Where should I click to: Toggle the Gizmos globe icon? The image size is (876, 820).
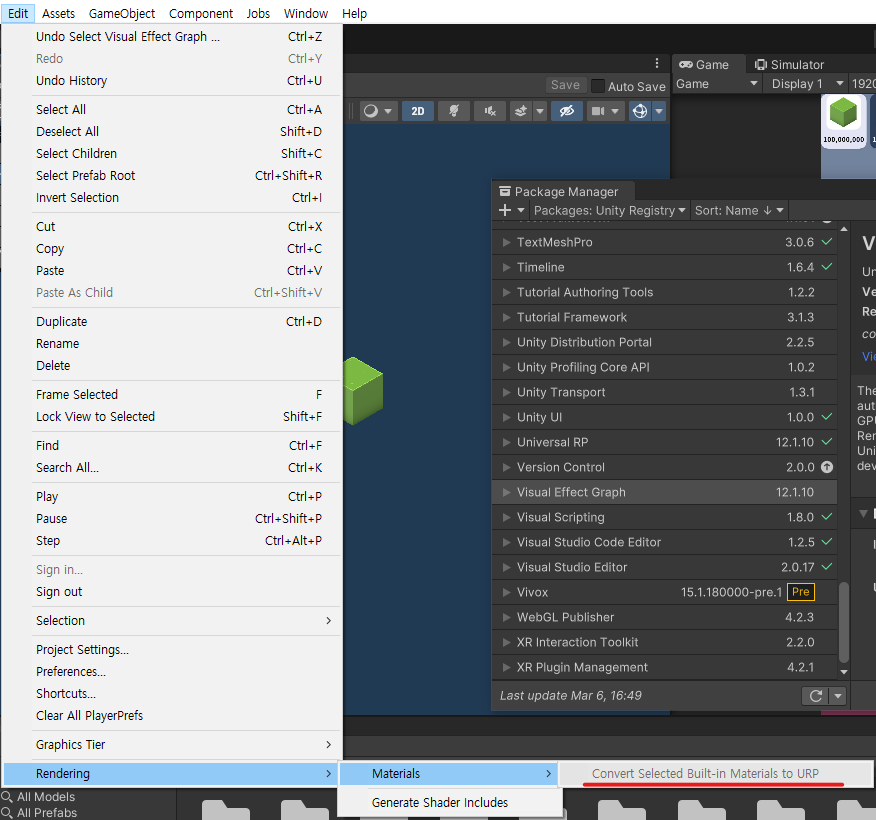640,111
